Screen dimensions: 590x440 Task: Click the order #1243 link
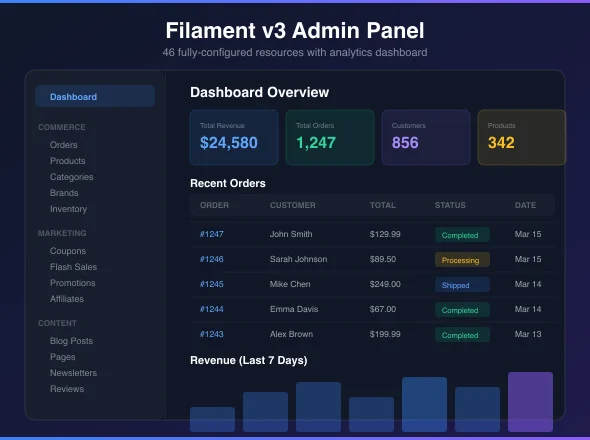pos(211,334)
